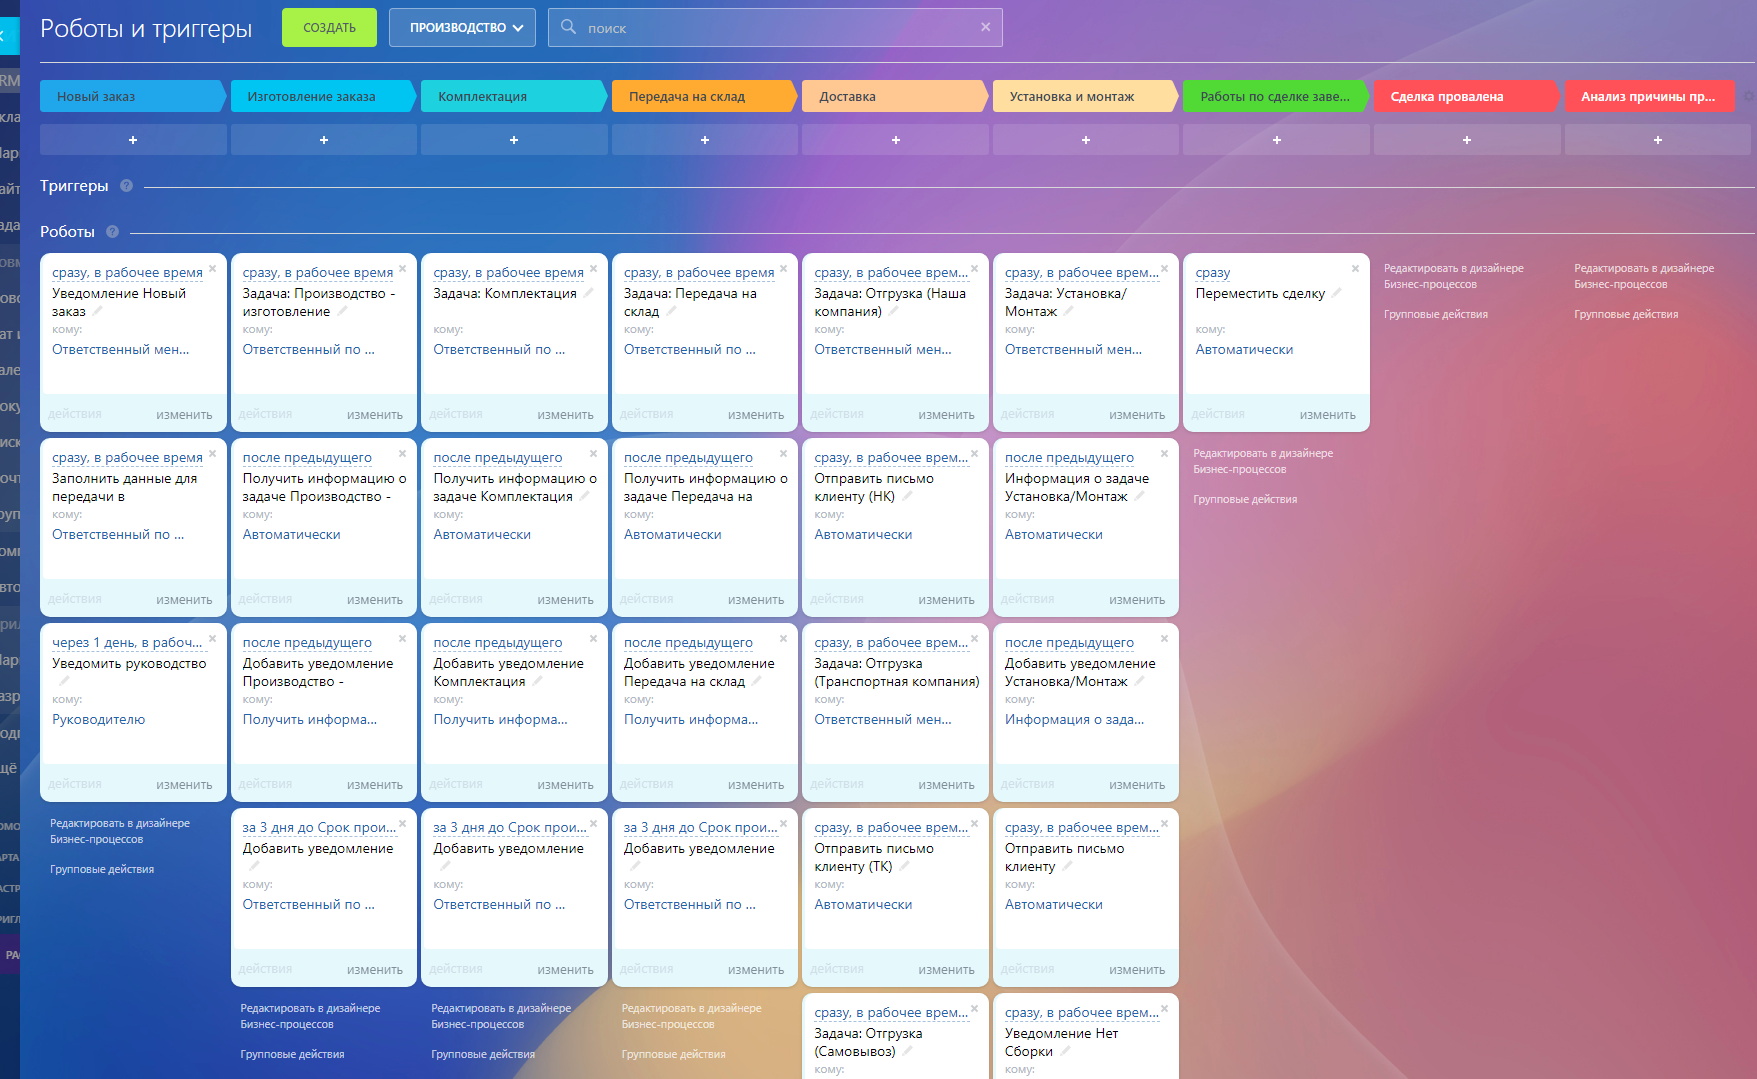Click изменить on Уведомить руководство robot

pos(184,785)
